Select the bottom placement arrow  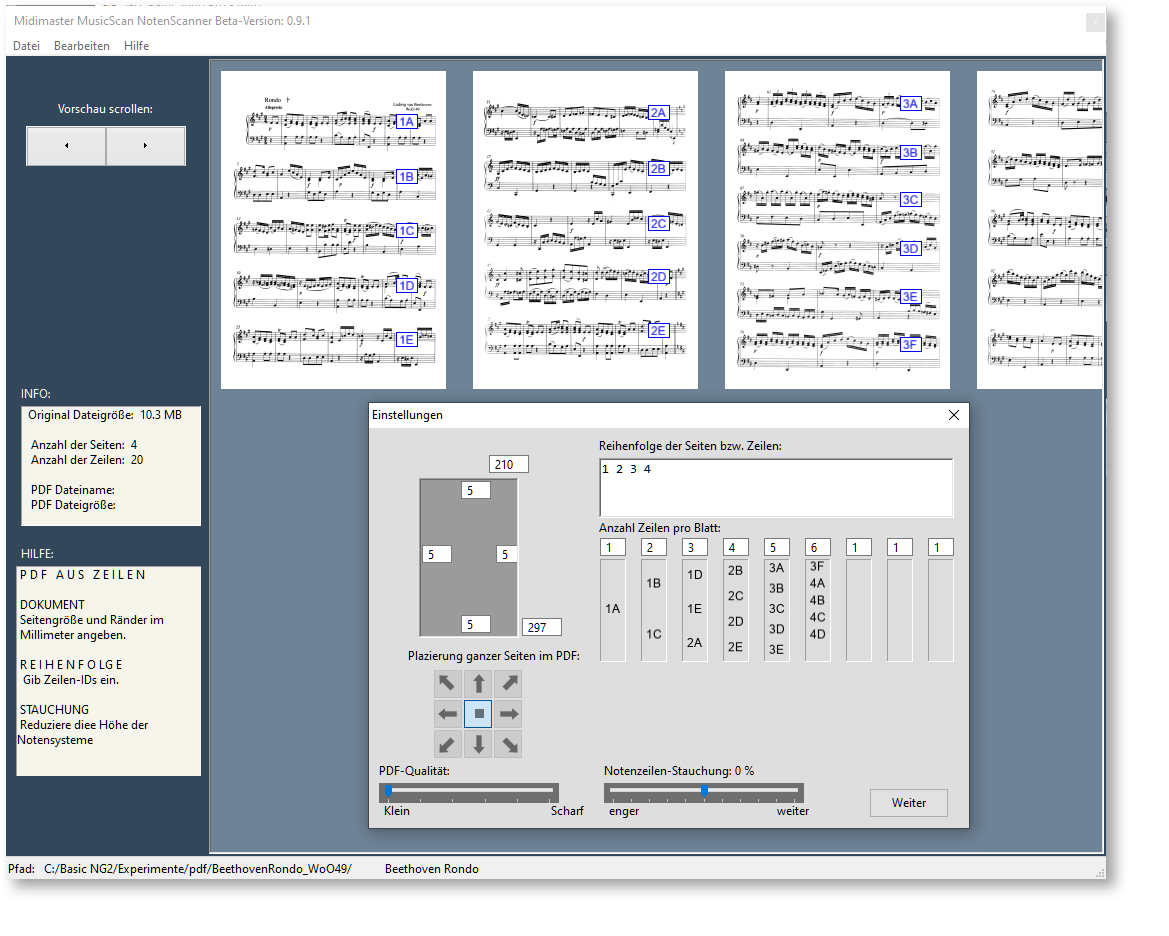[479, 744]
